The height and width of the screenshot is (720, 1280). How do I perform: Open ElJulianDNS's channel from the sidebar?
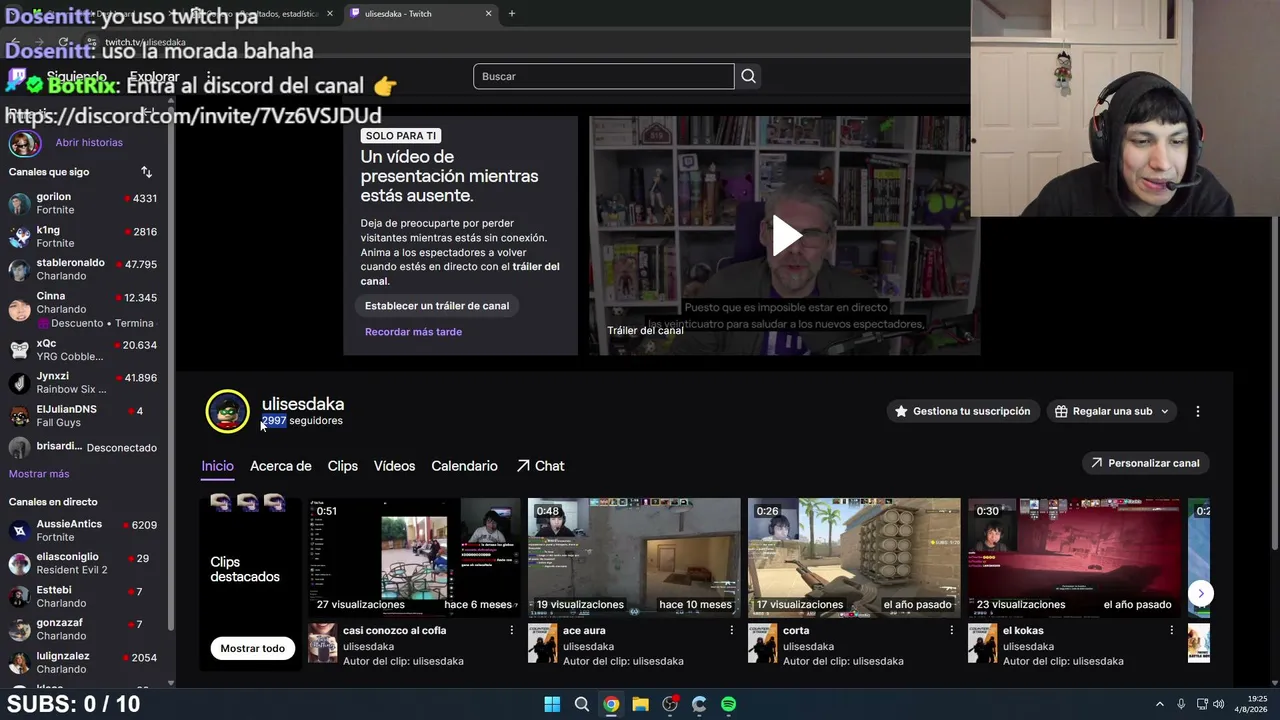point(84,416)
